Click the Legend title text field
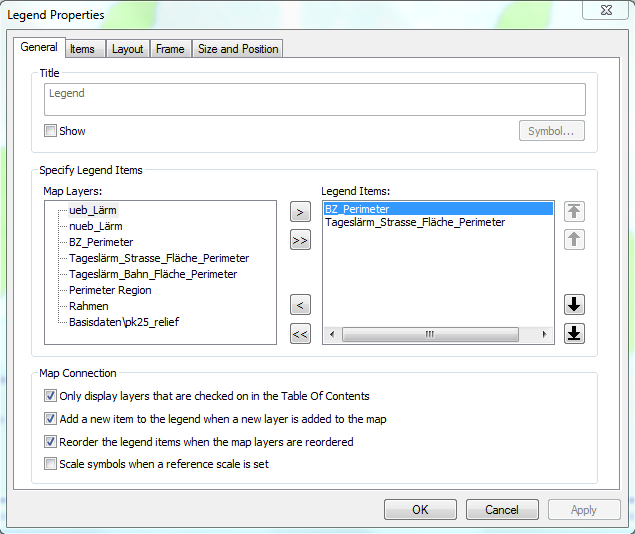Image resolution: width=635 pixels, height=534 pixels. pos(314,98)
